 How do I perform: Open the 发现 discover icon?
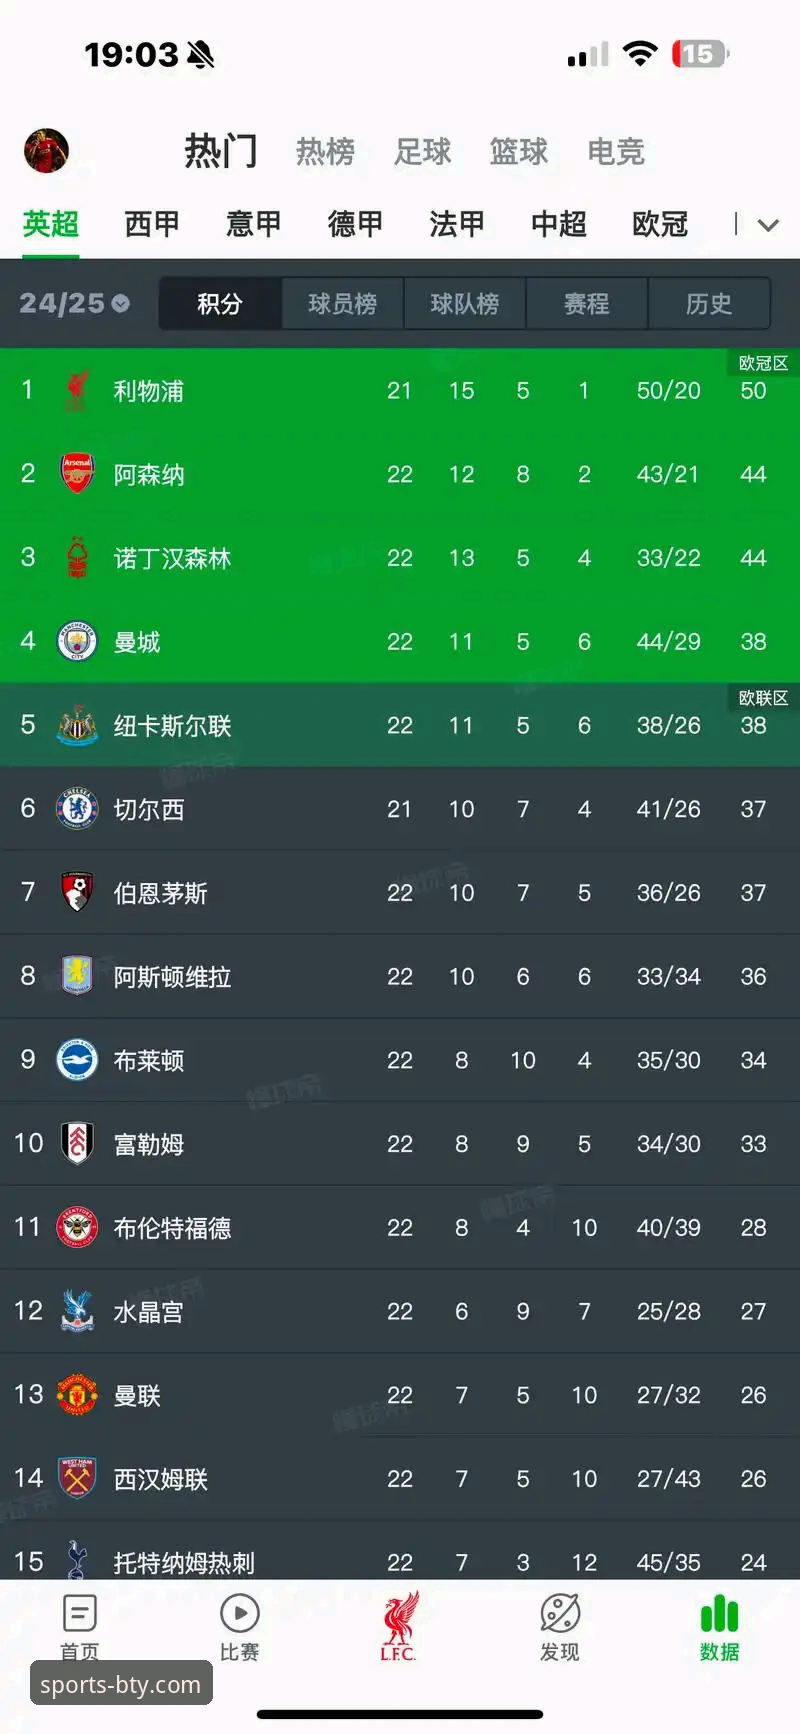tap(560, 1614)
